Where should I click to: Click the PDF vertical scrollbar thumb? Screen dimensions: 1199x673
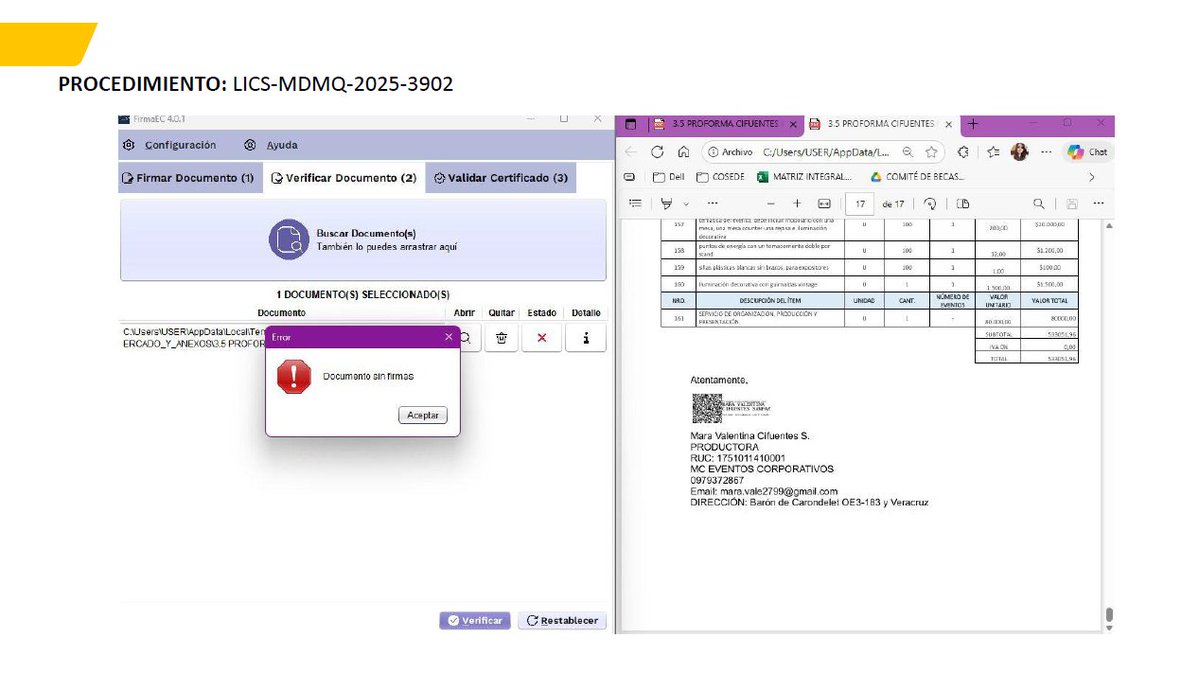point(1109,615)
